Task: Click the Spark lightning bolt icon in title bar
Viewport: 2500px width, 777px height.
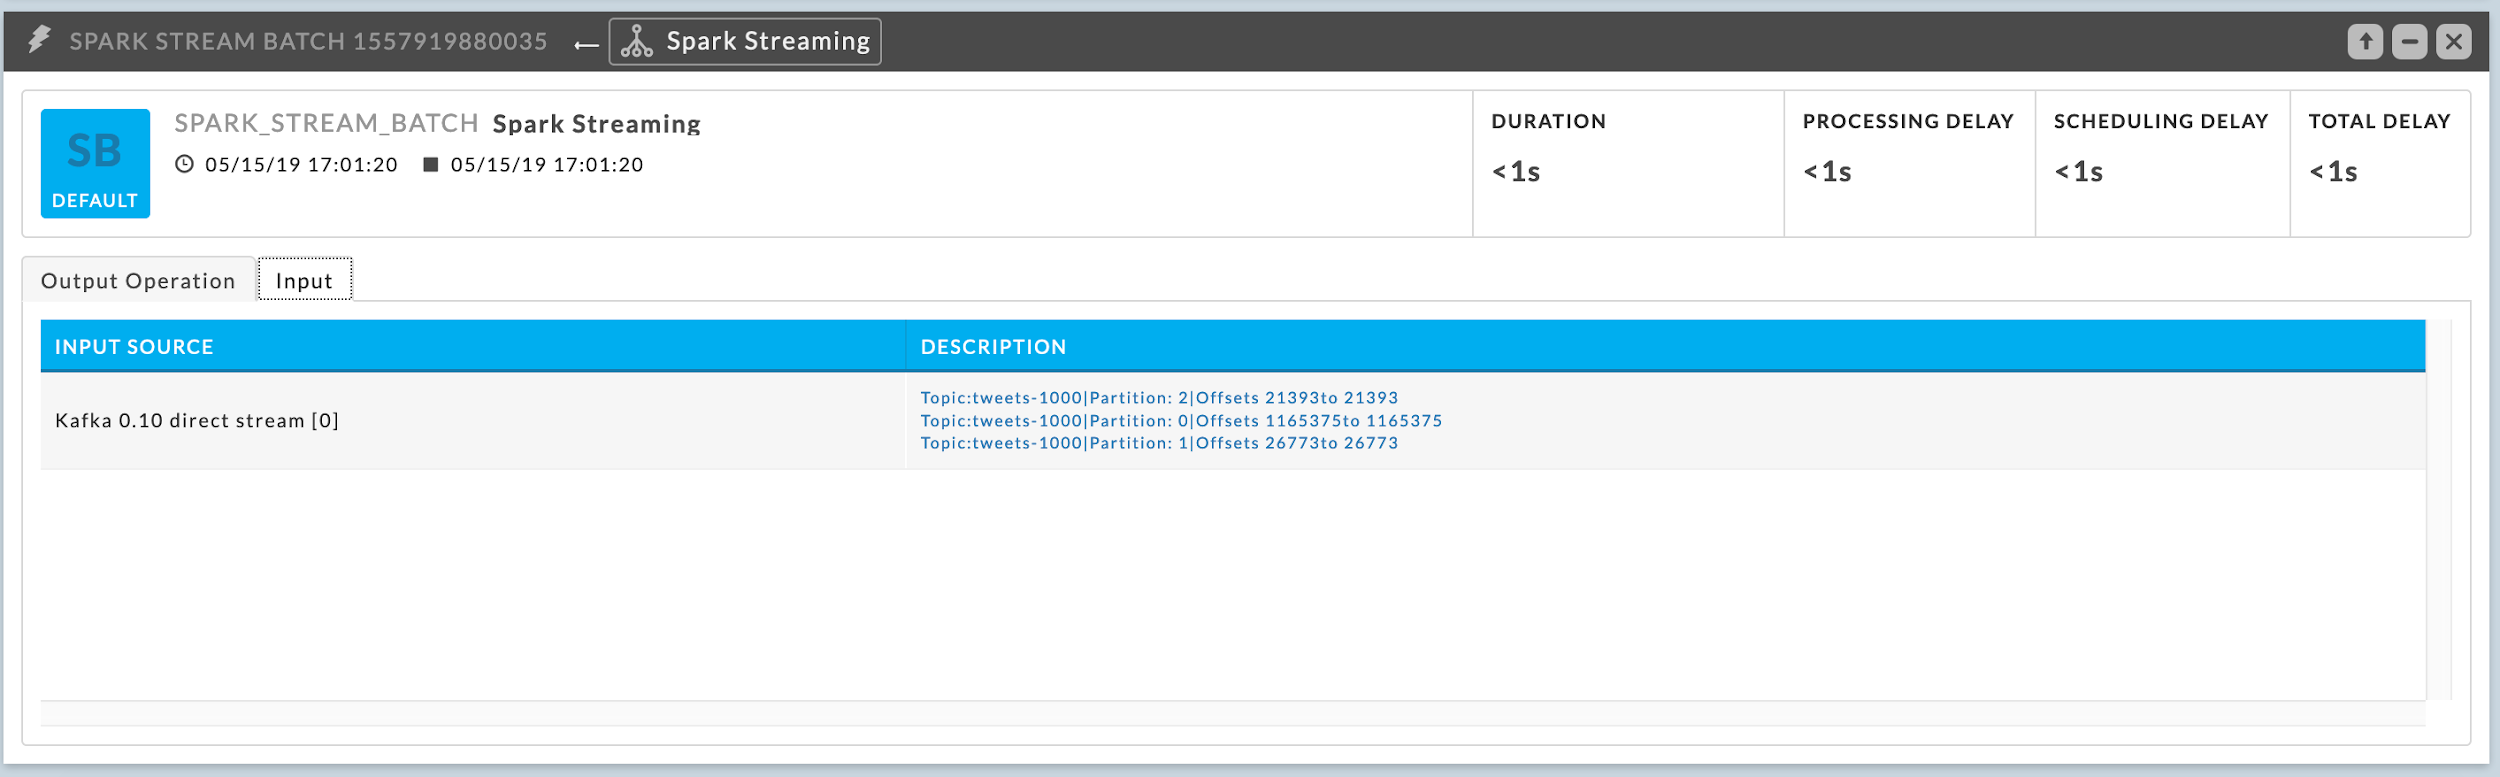Action: click(39, 40)
